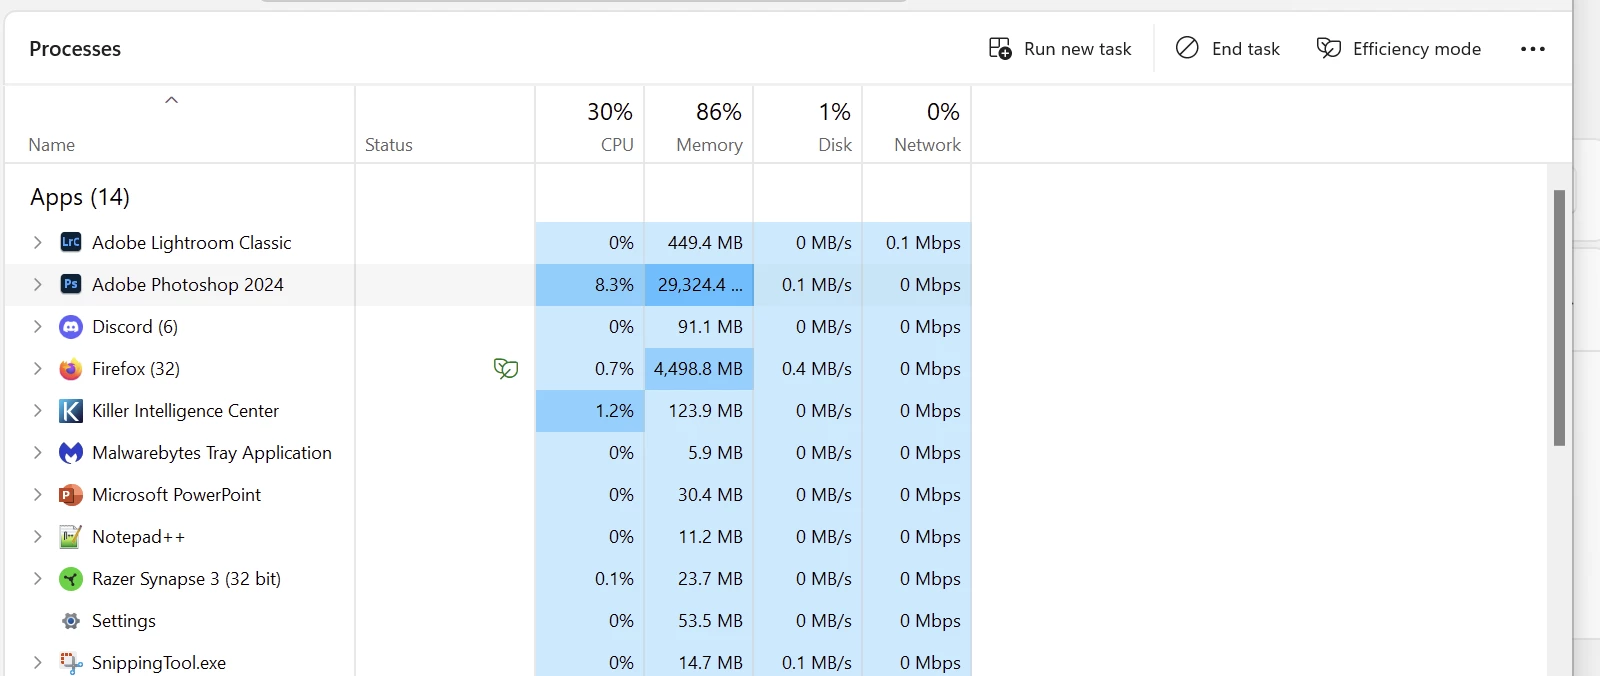
Task: Open the three-dot more options menu
Action: (1533, 49)
